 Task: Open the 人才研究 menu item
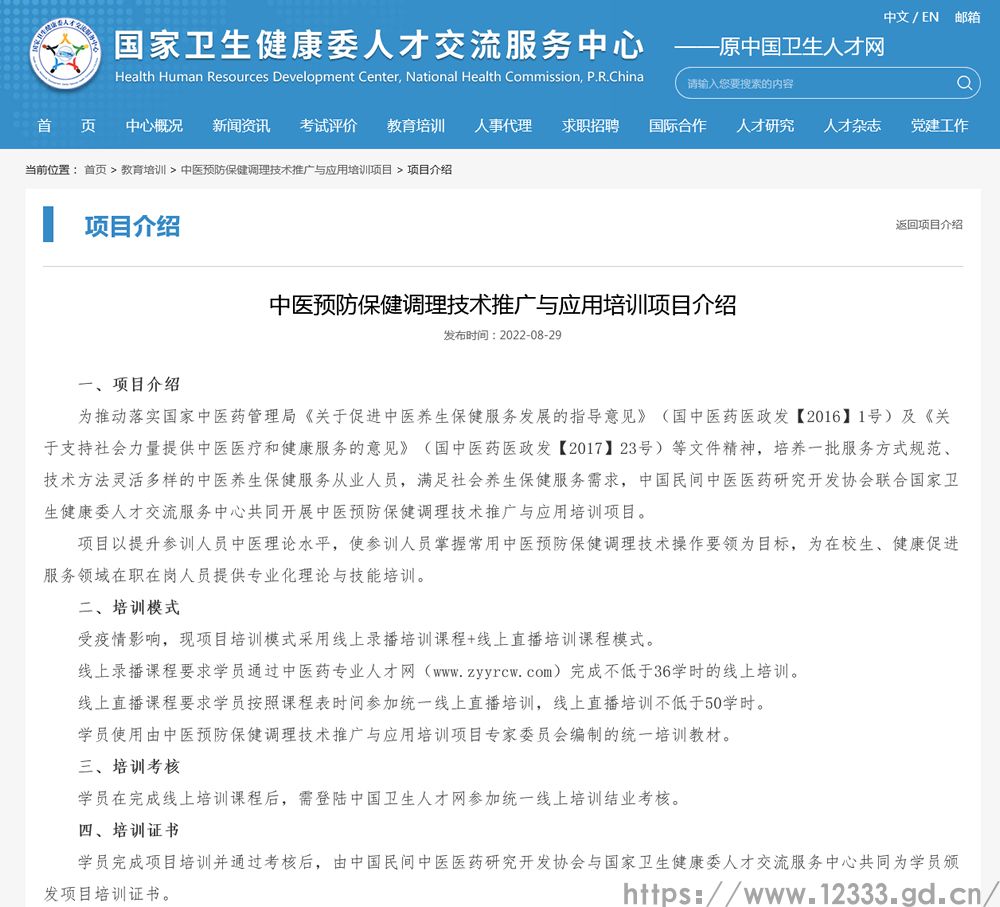(x=765, y=126)
